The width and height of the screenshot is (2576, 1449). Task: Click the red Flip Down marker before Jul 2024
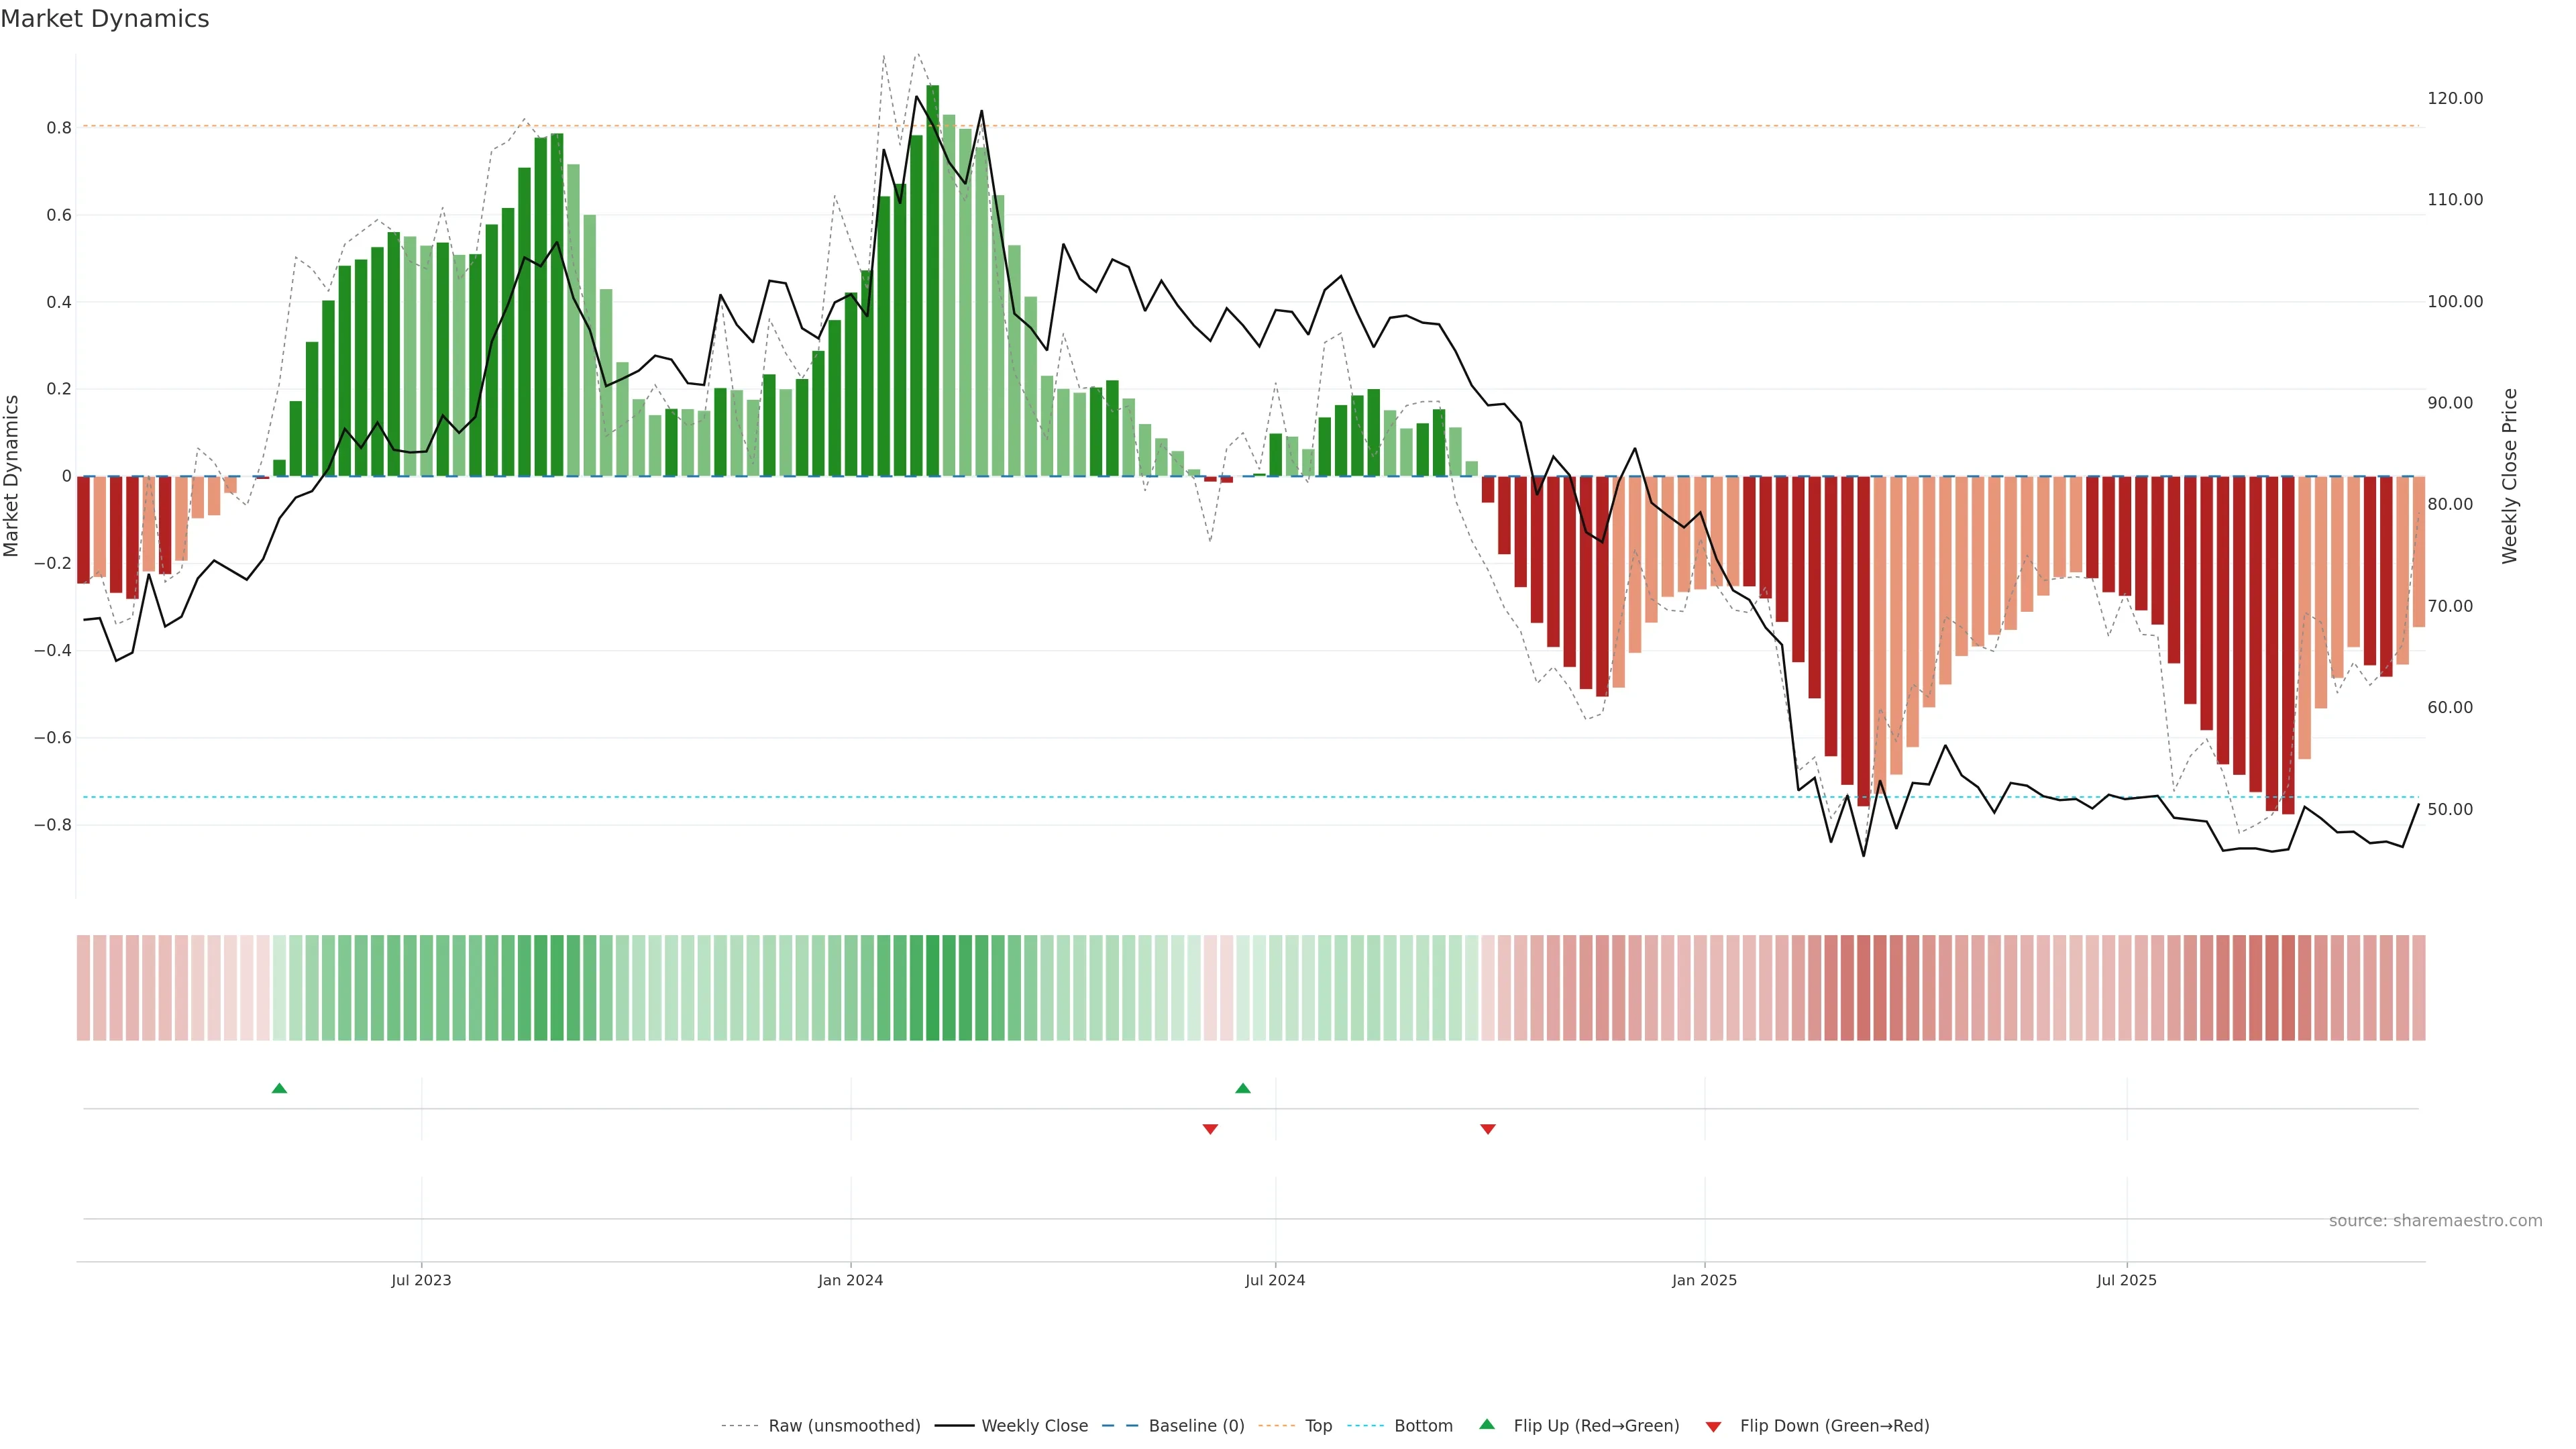(x=1210, y=1129)
